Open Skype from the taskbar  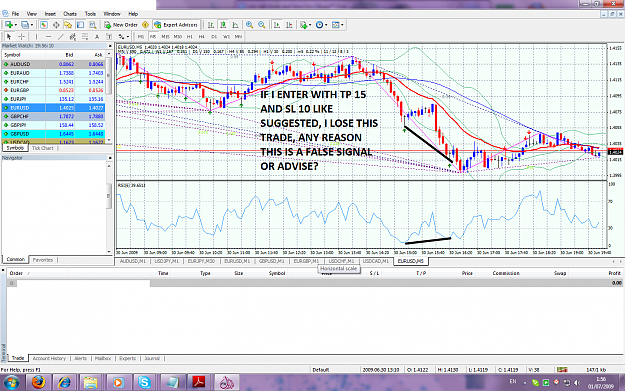click(144, 382)
